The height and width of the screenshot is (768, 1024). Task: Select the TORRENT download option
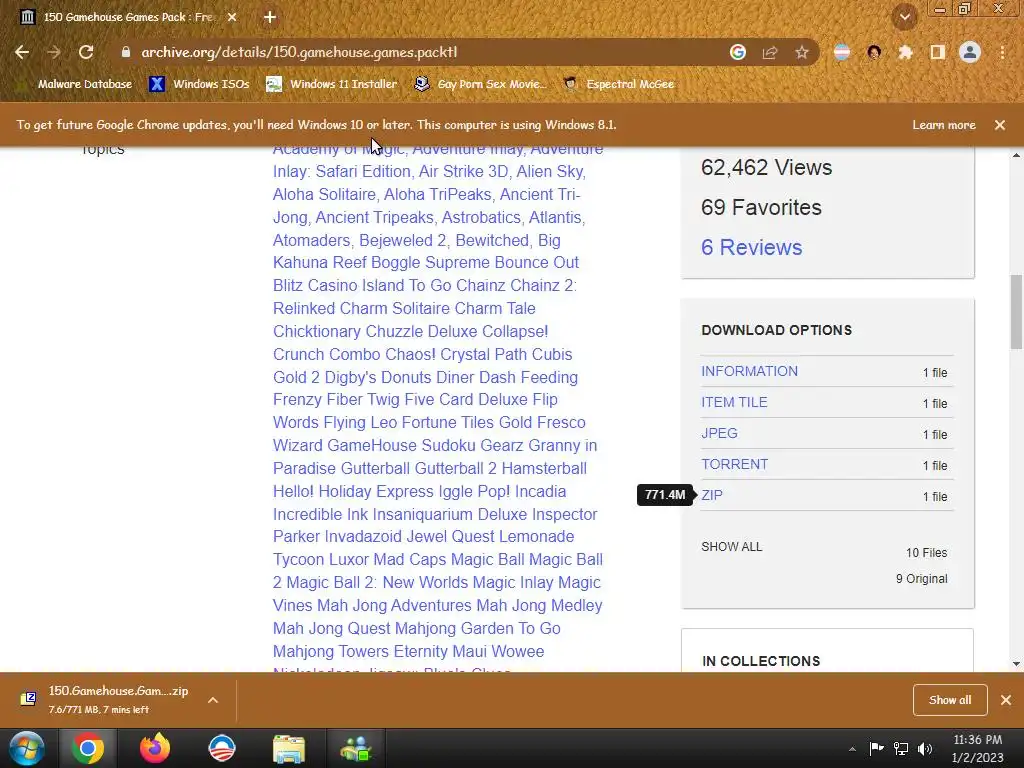(735, 464)
